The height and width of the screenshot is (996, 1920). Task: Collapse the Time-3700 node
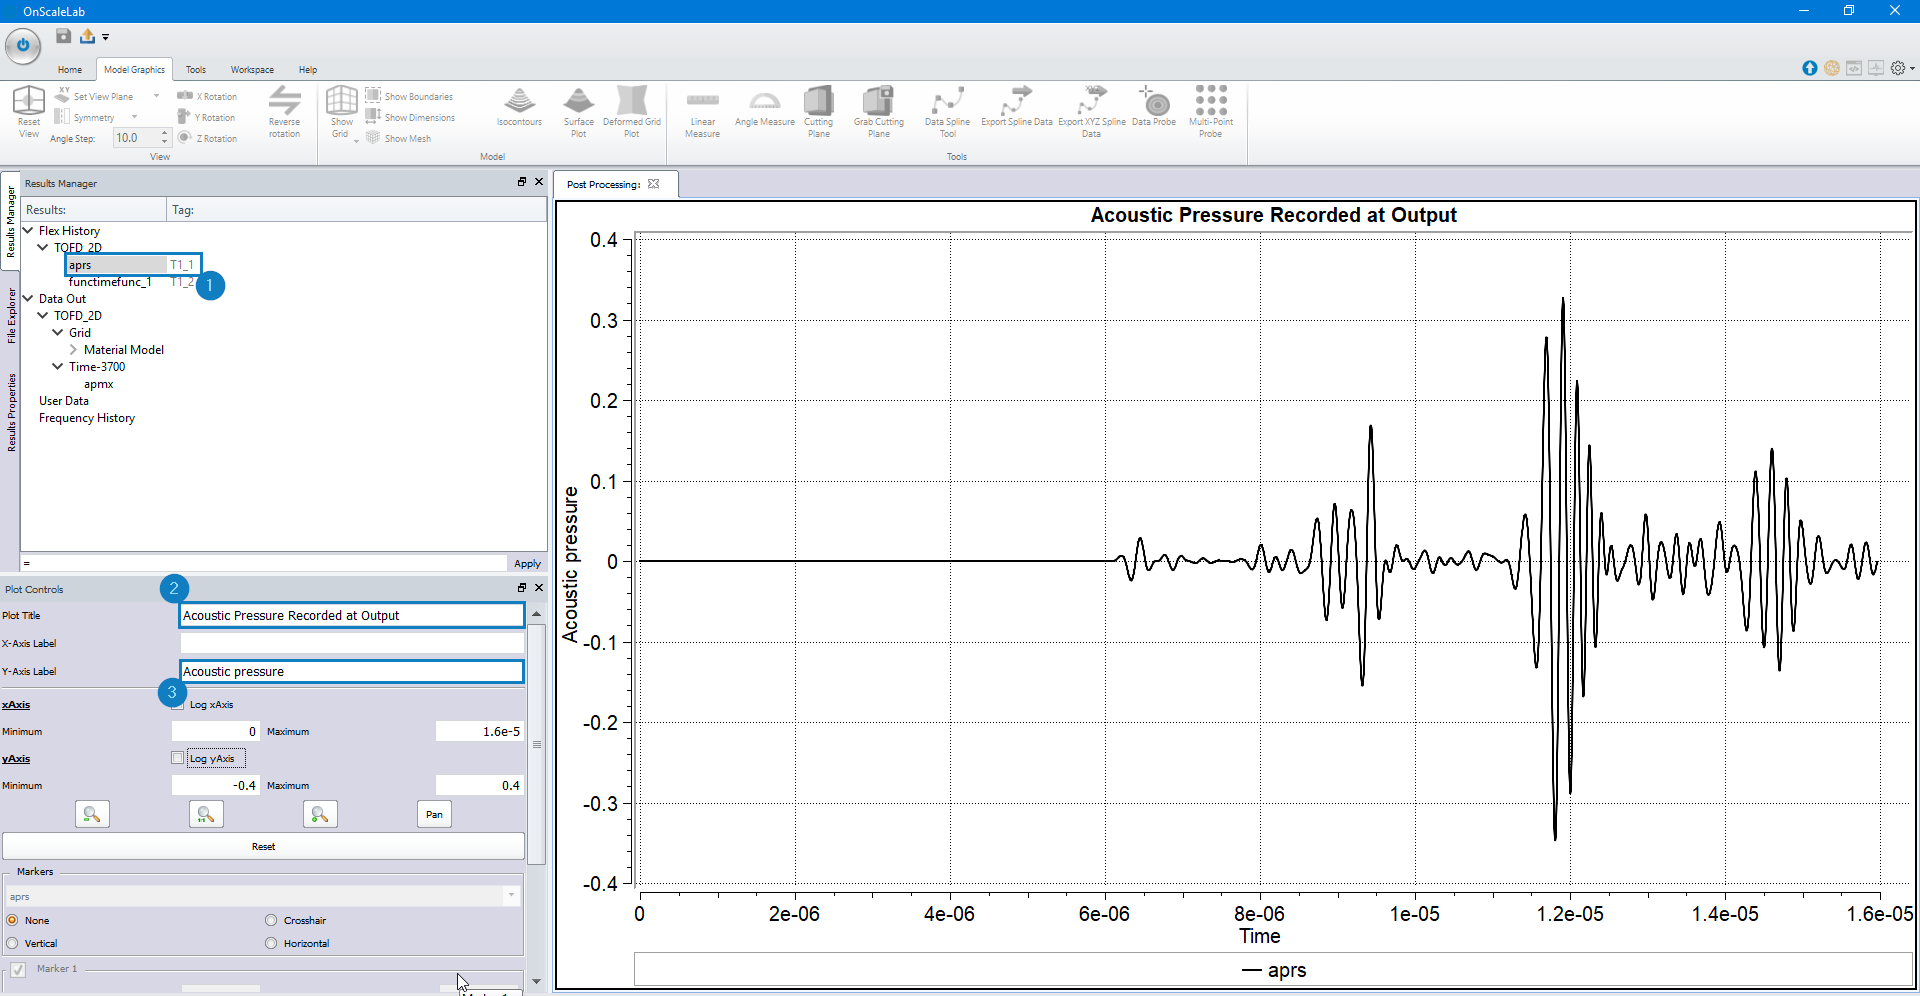[58, 366]
